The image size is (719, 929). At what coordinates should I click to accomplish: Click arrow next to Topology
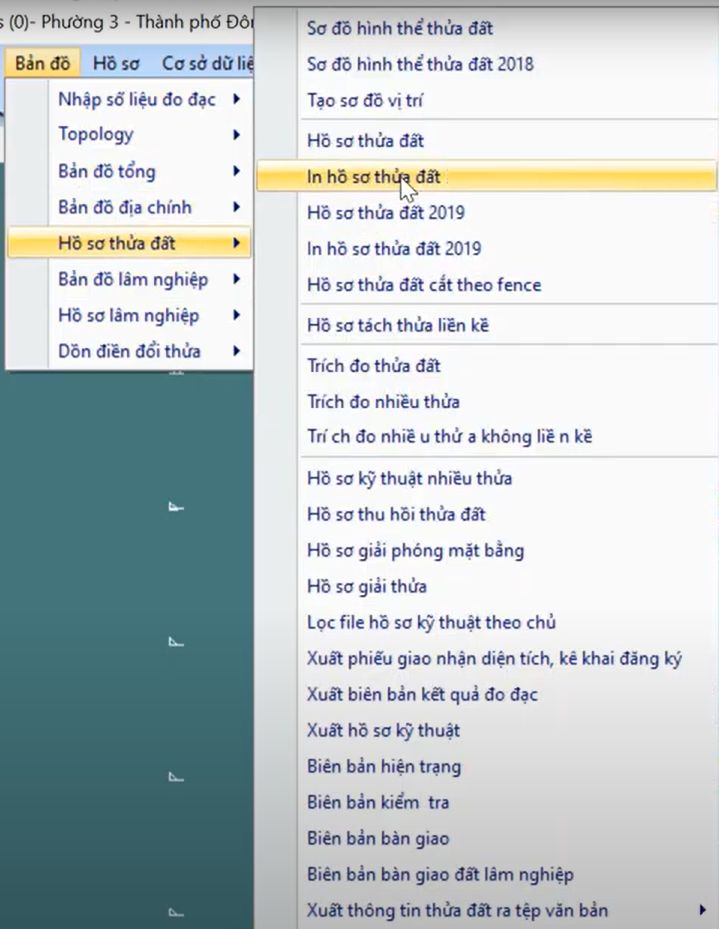point(236,135)
